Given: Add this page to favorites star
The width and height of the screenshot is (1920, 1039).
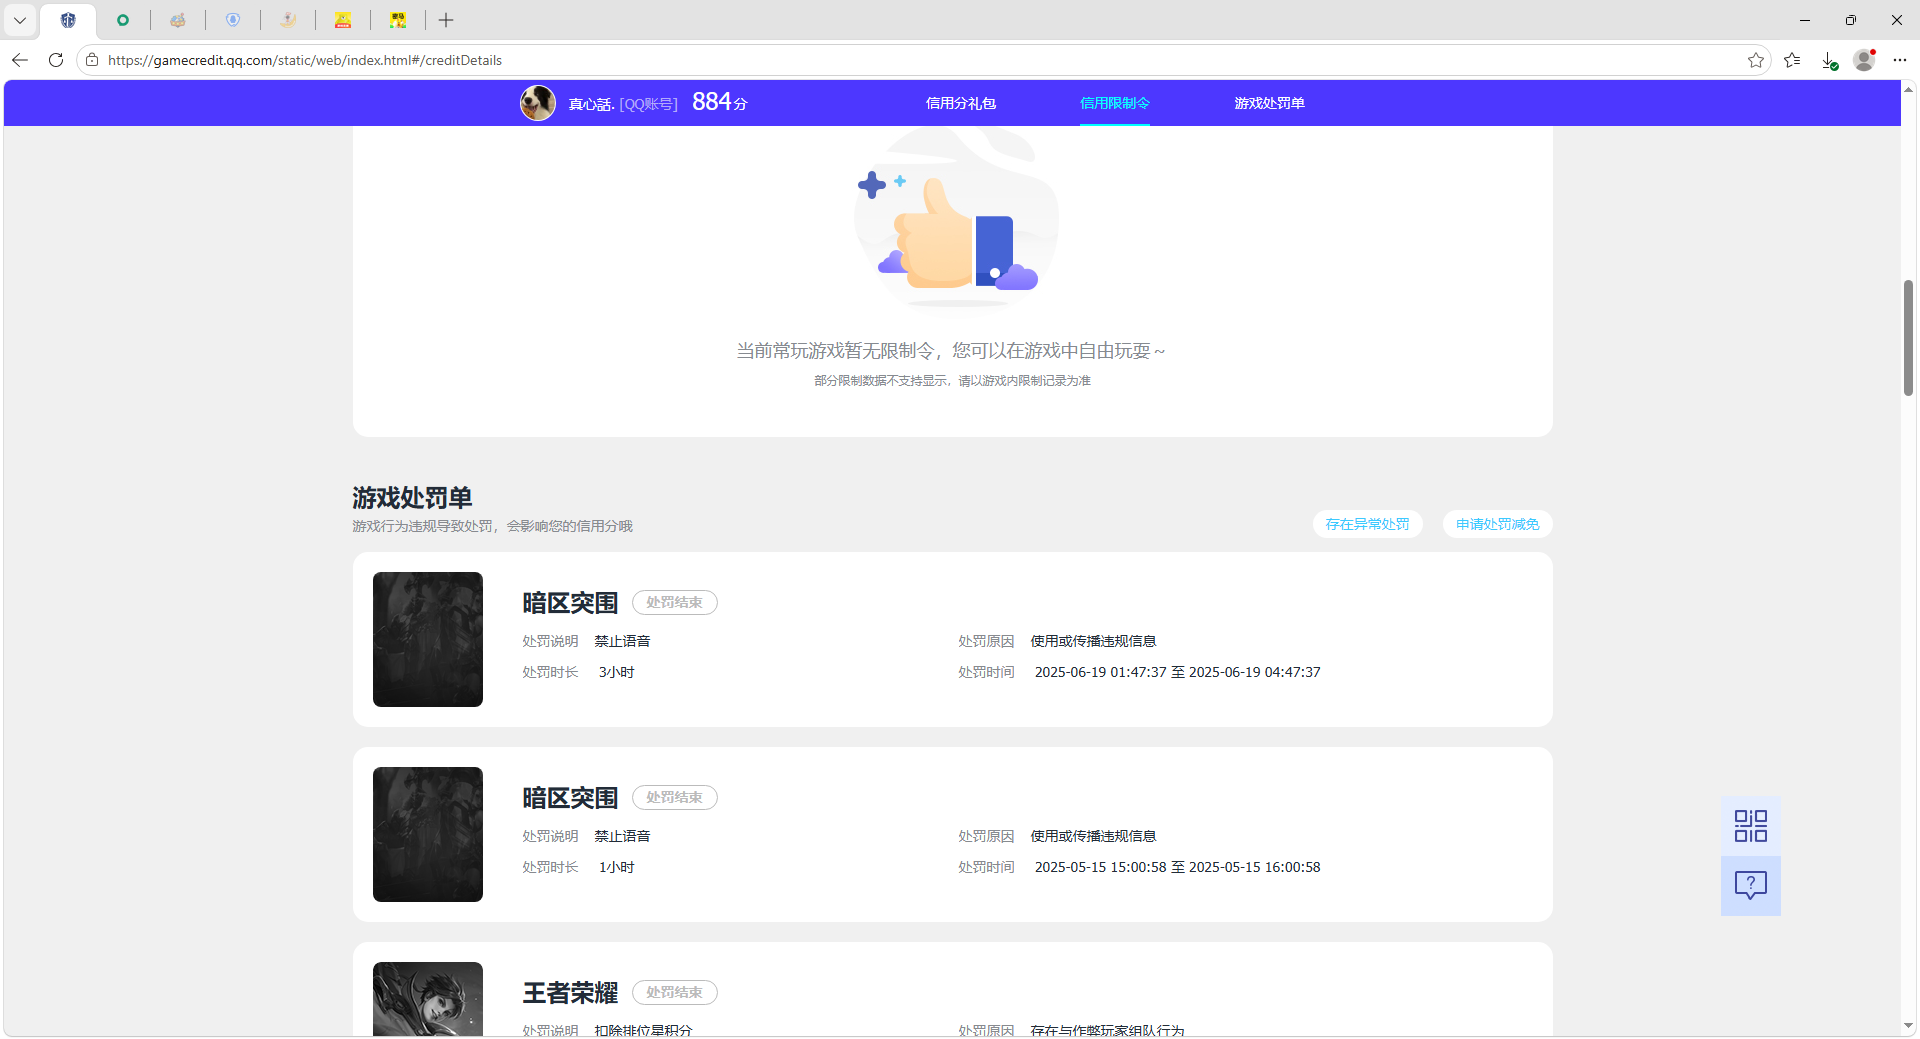Looking at the screenshot, I should pyautogui.click(x=1756, y=60).
